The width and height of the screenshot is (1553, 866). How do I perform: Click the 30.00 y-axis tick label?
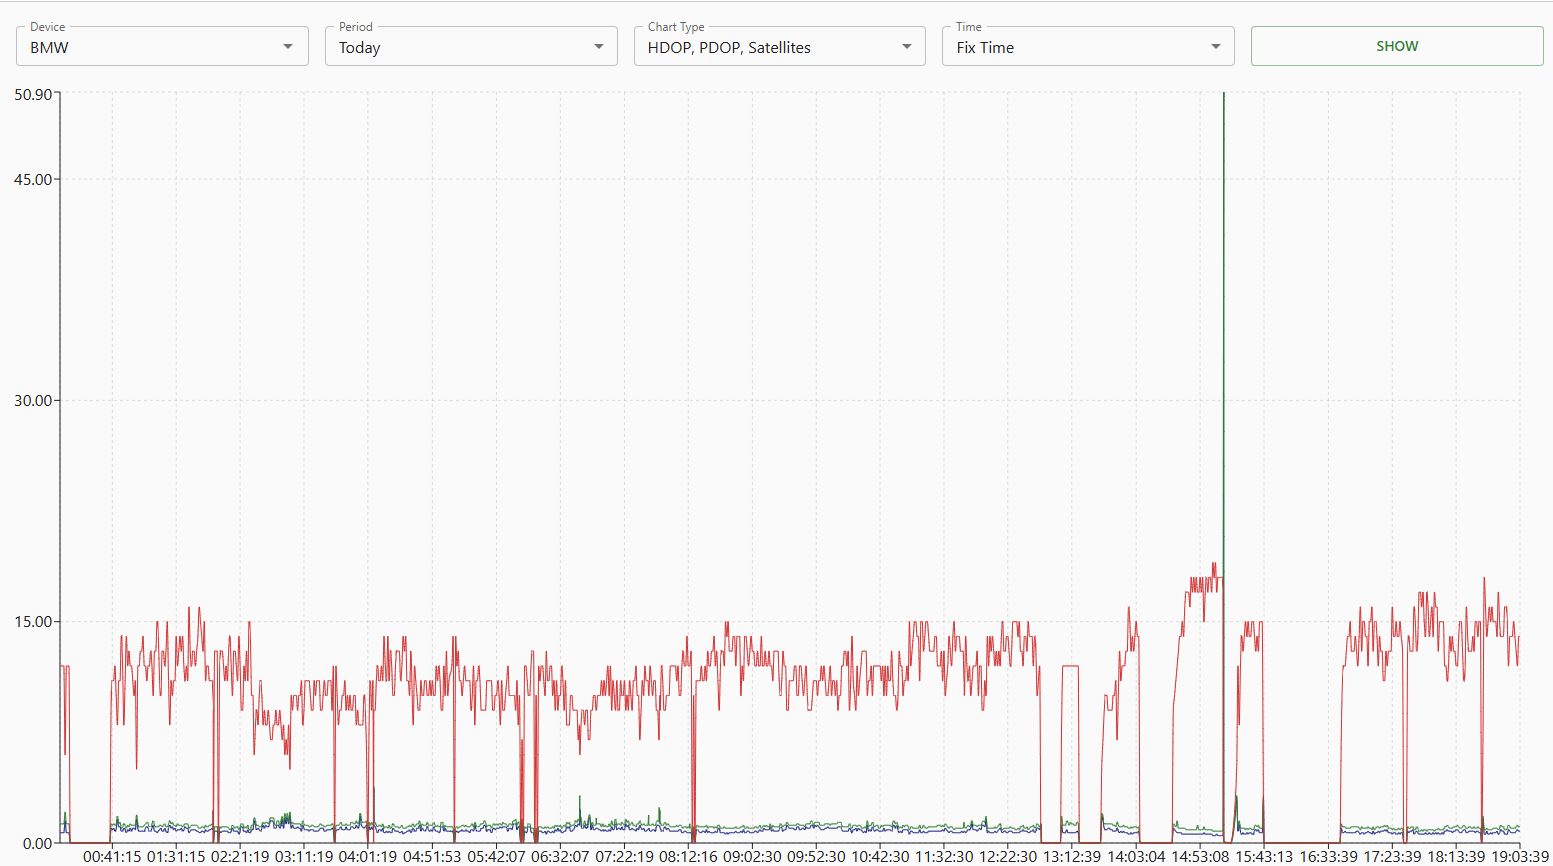[x=32, y=401]
